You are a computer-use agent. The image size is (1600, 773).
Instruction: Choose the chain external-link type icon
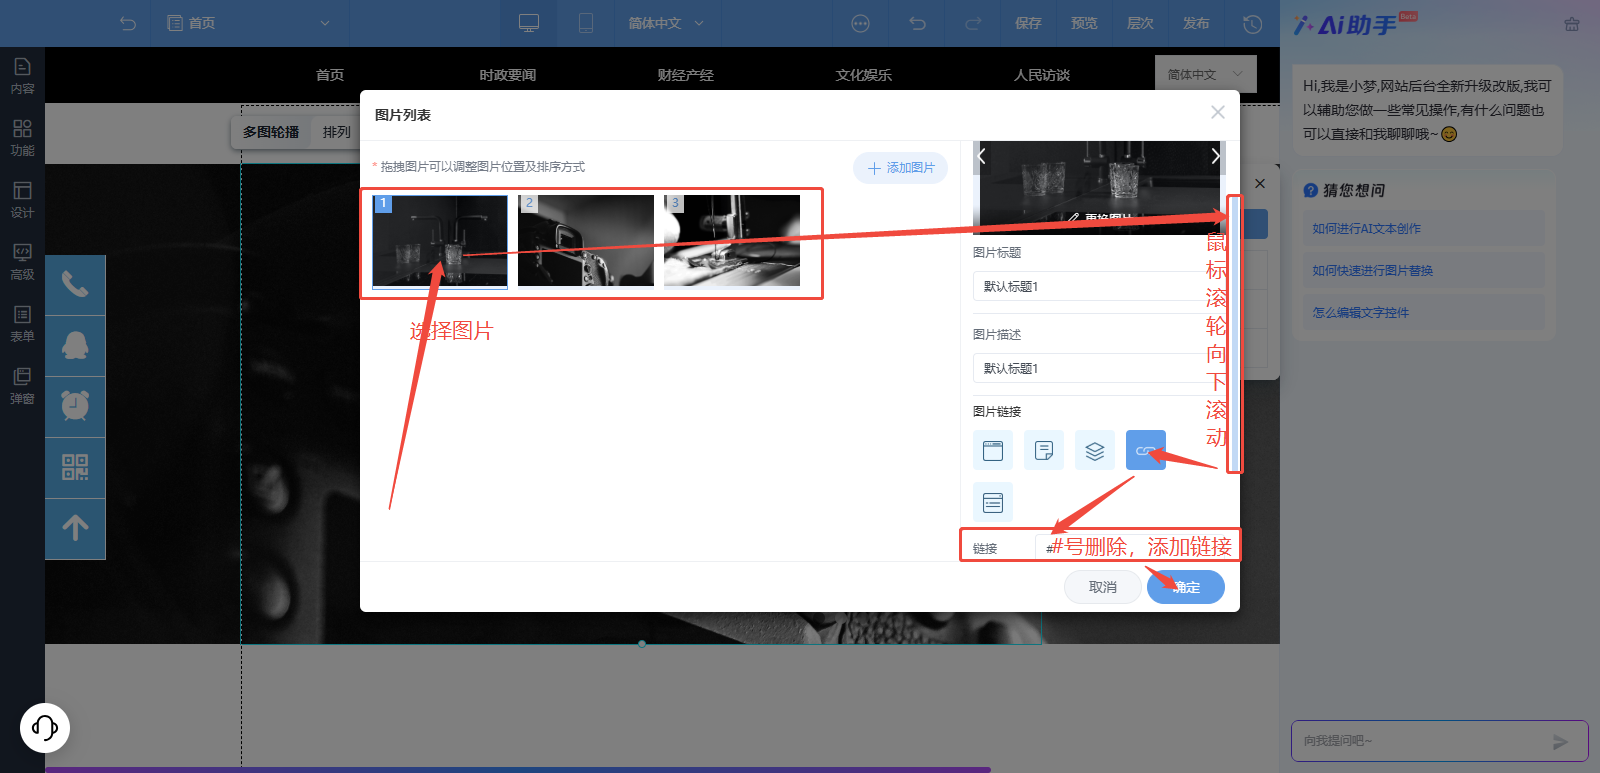pyautogui.click(x=1146, y=450)
